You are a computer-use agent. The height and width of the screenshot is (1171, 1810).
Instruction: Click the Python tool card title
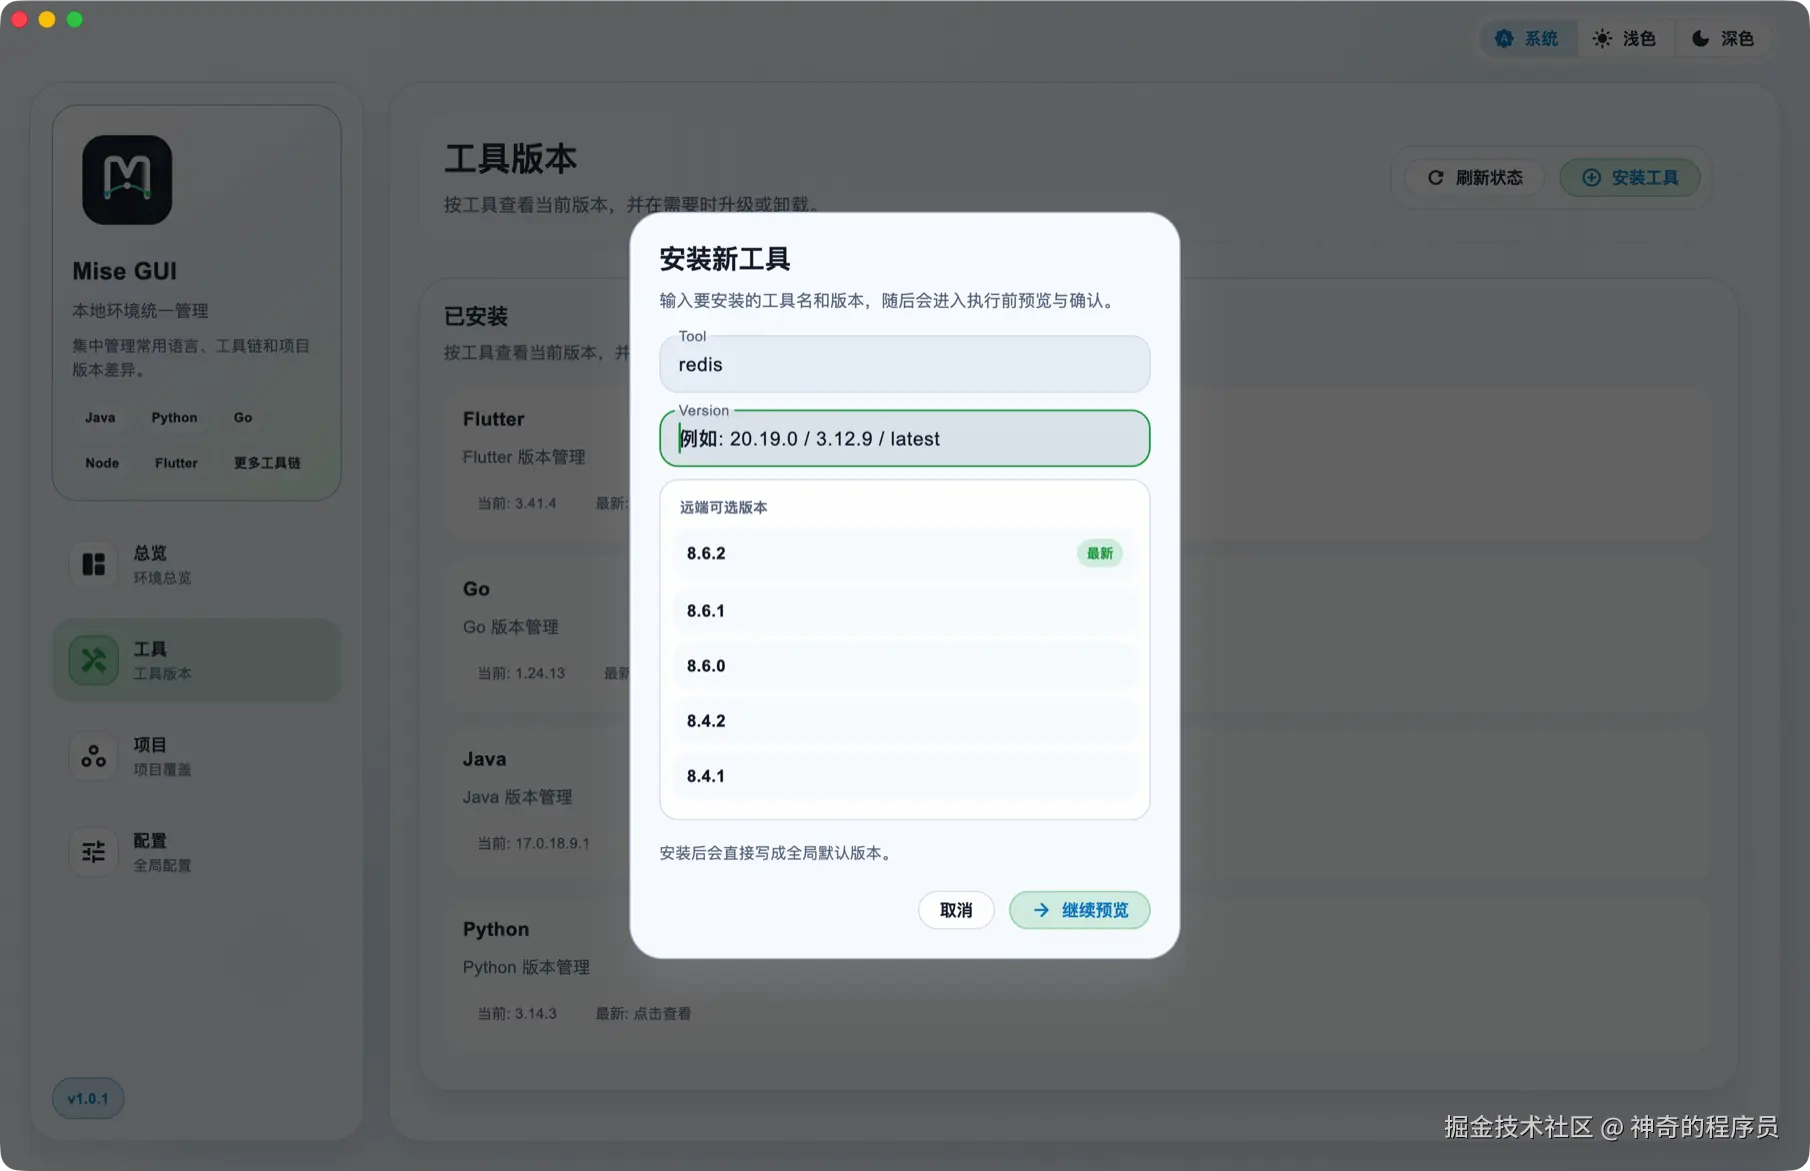tap(495, 929)
